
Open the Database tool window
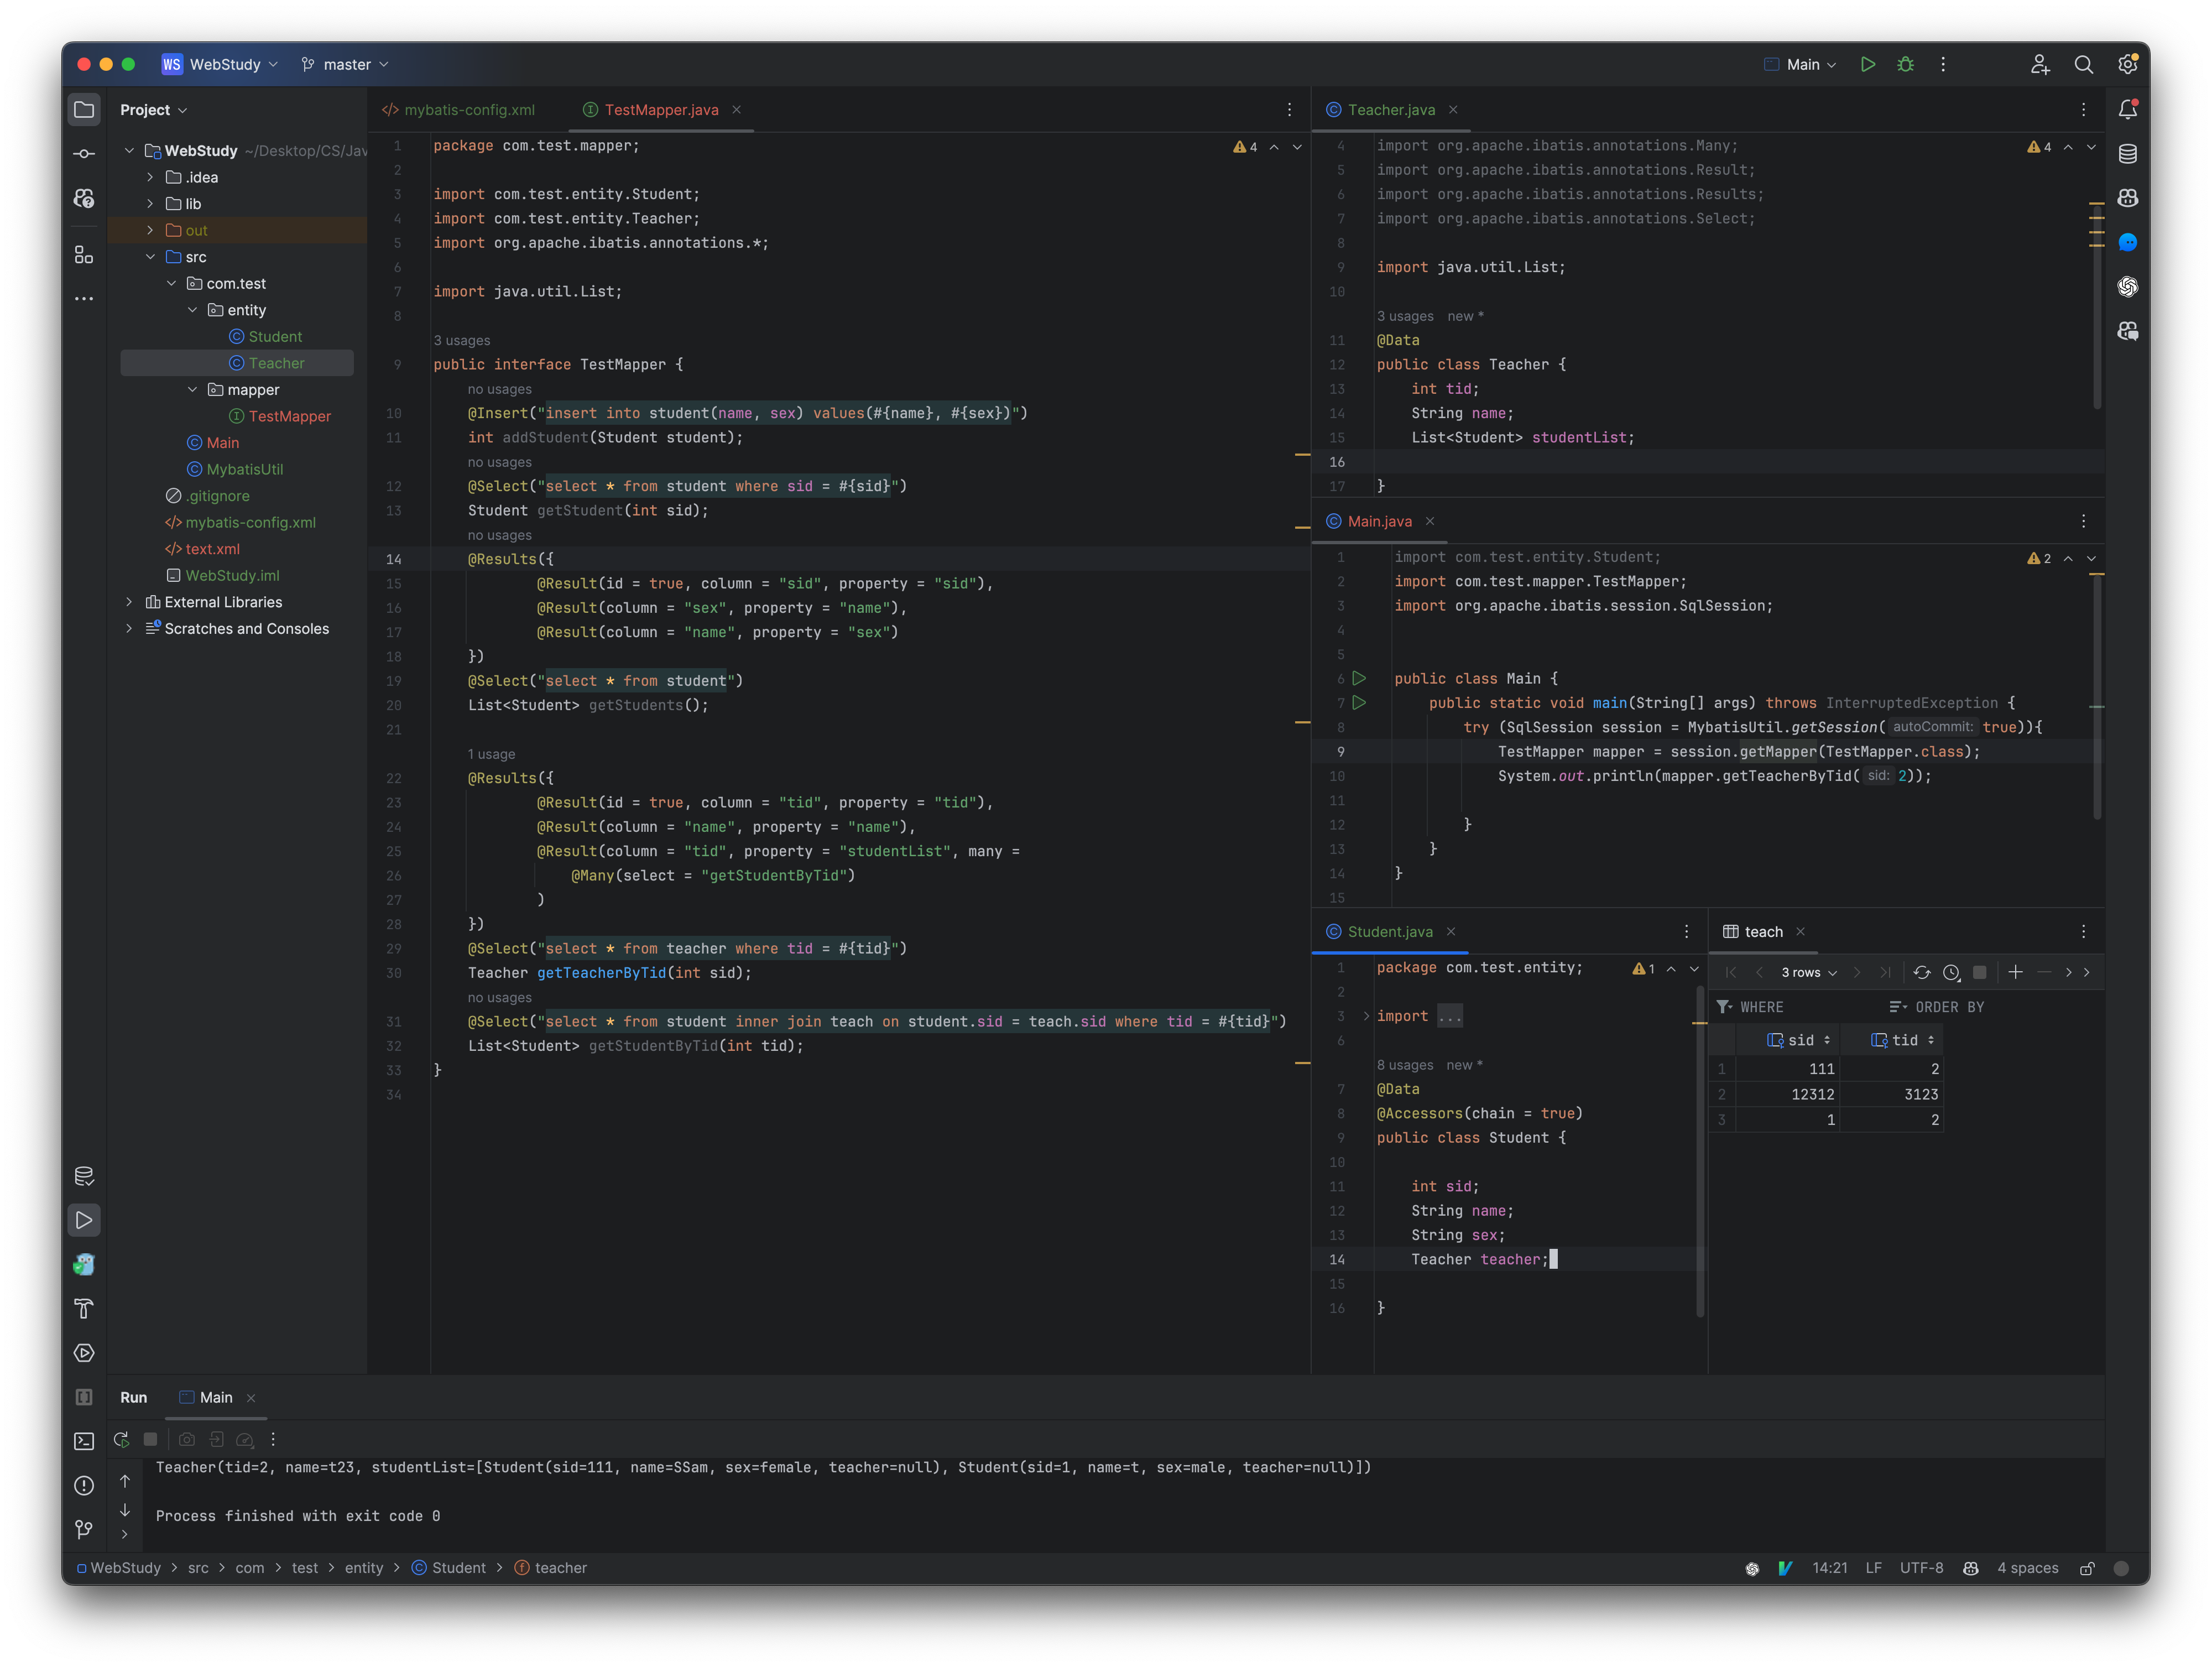(2128, 154)
